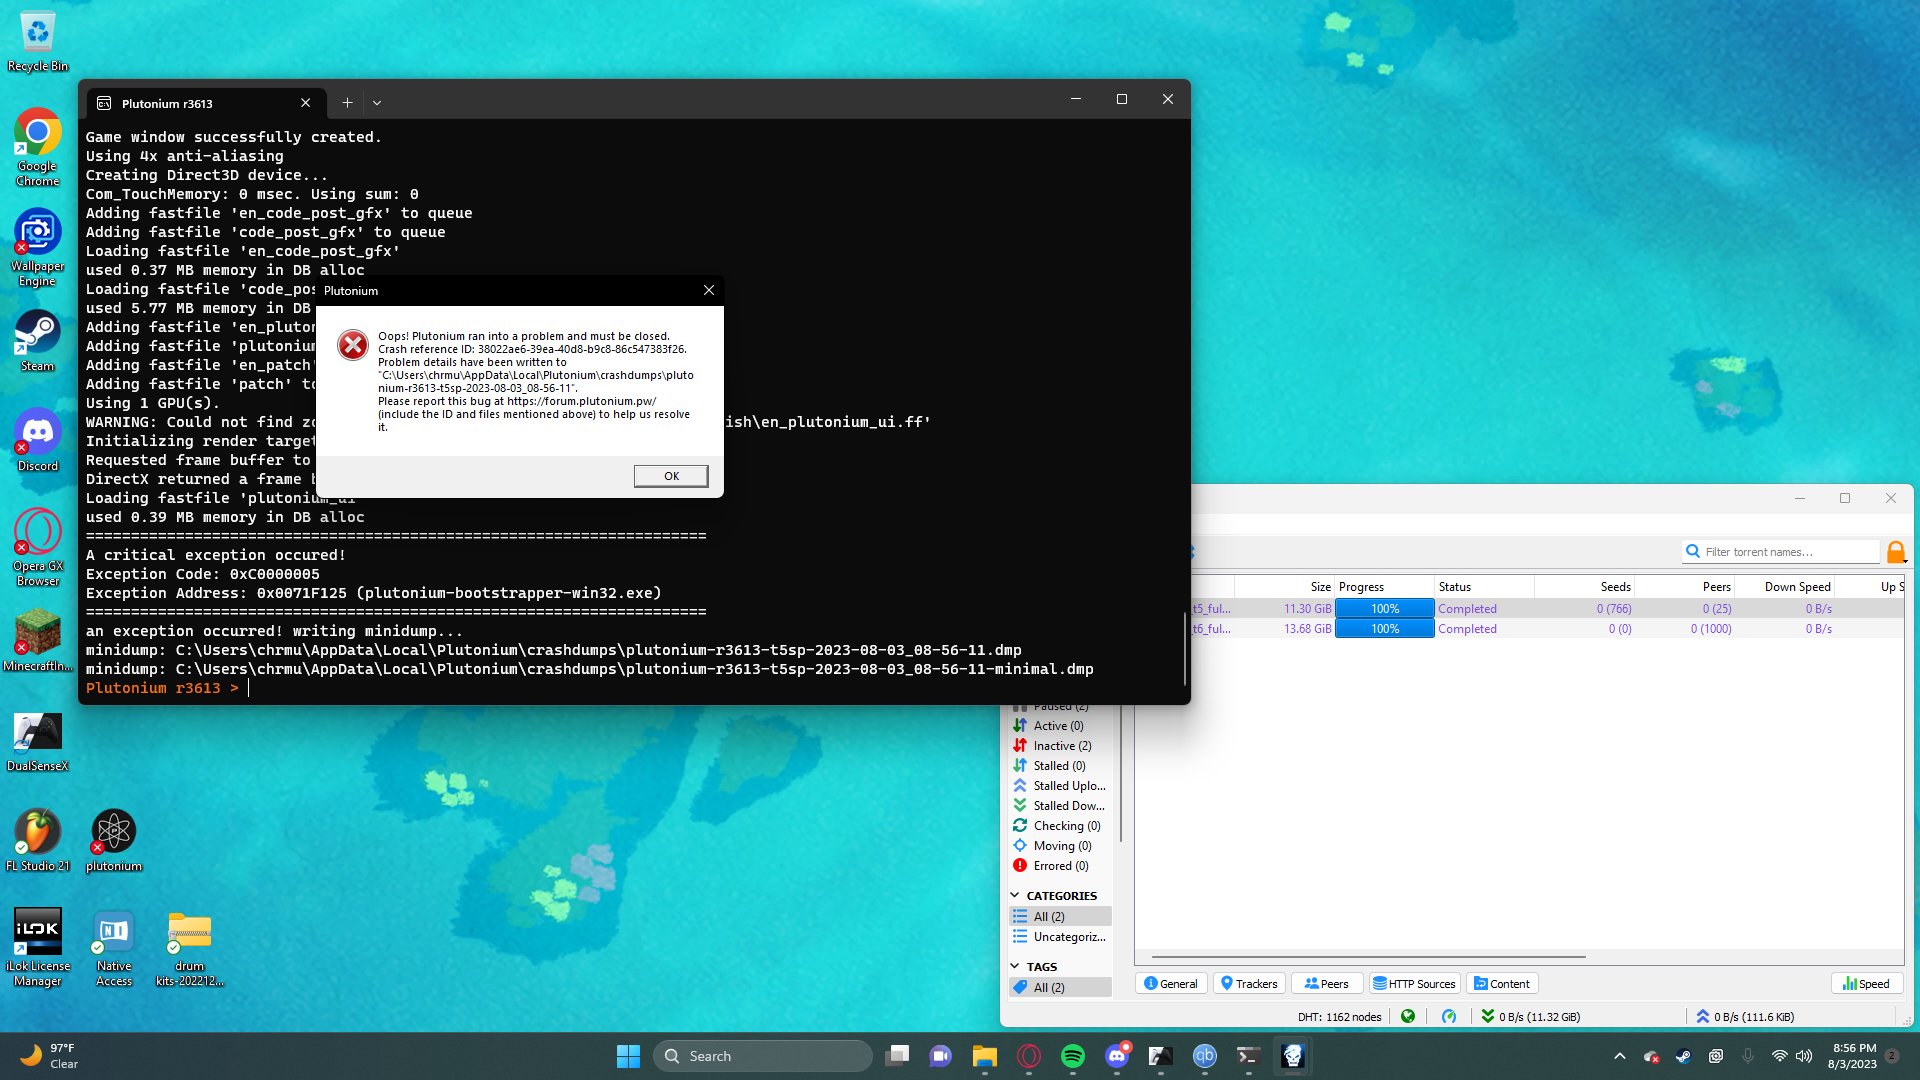Viewport: 1920px width, 1080px height.
Task: Filter torrents by Stalled Uploading status
Action: [x=1058, y=786]
